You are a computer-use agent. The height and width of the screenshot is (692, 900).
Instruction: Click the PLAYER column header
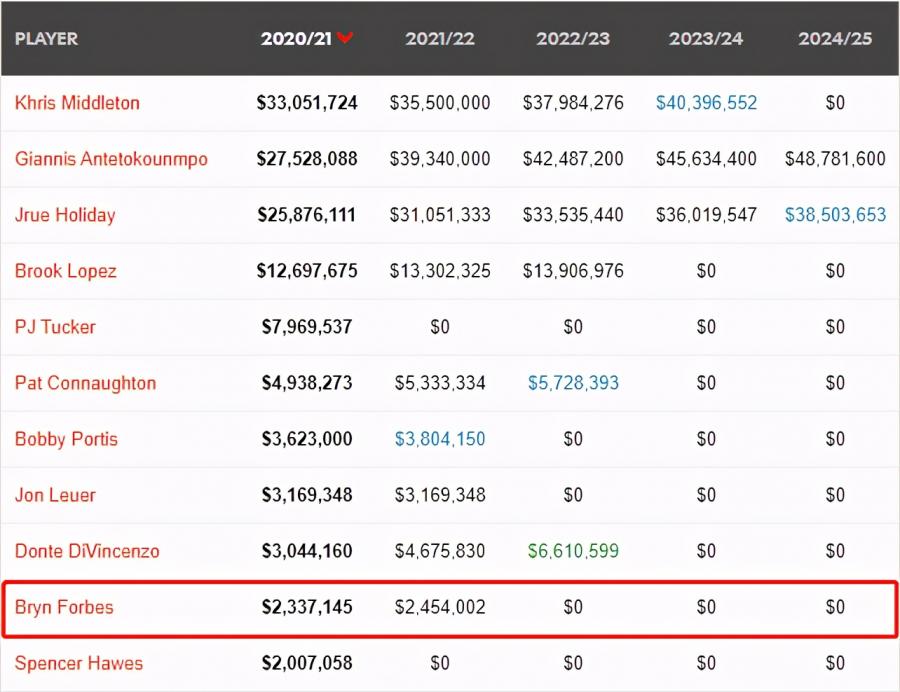click(x=46, y=39)
